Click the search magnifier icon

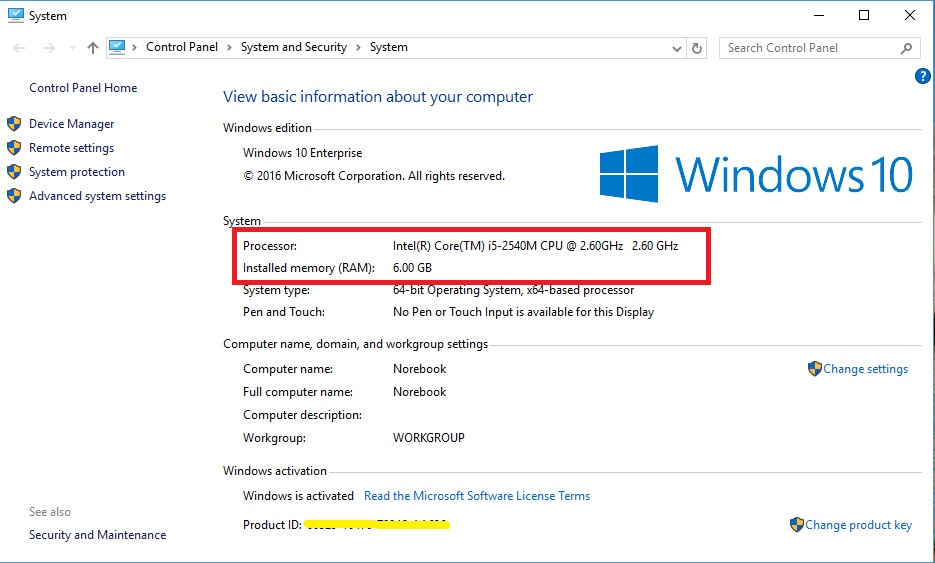point(906,48)
